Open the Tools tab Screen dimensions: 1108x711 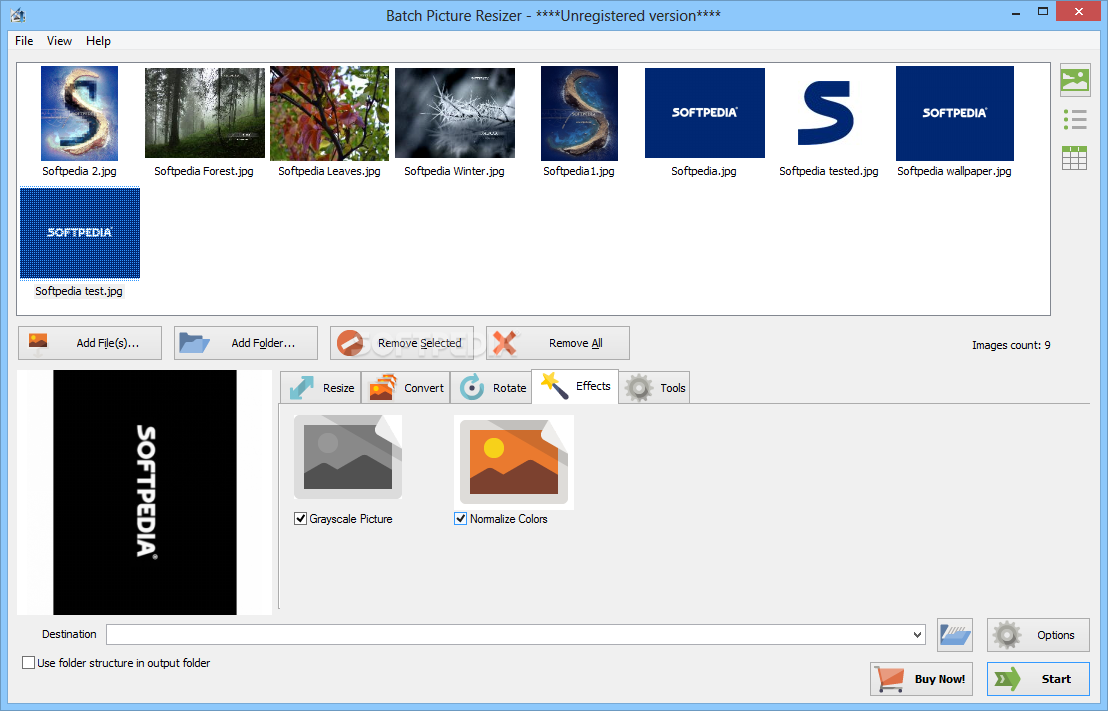654,388
